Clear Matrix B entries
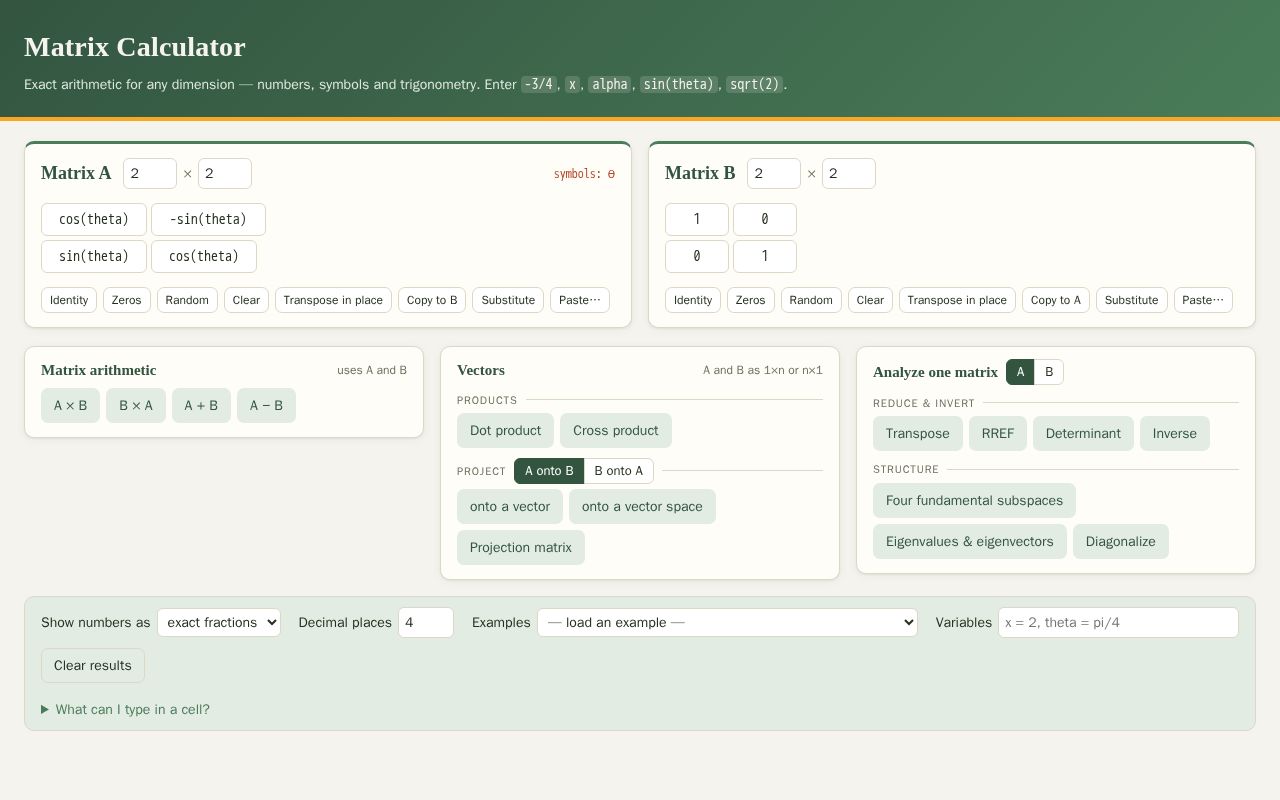Viewport: 1280px width, 800px height. click(870, 300)
